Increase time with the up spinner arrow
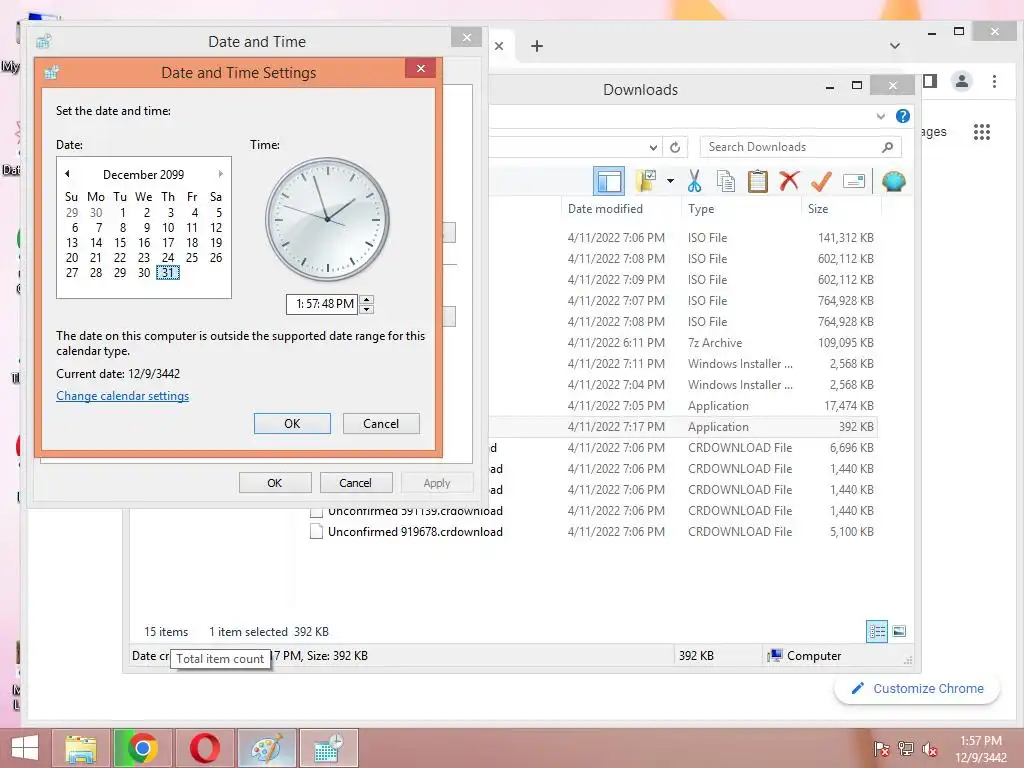This screenshot has width=1024, height=768. pyautogui.click(x=366, y=299)
